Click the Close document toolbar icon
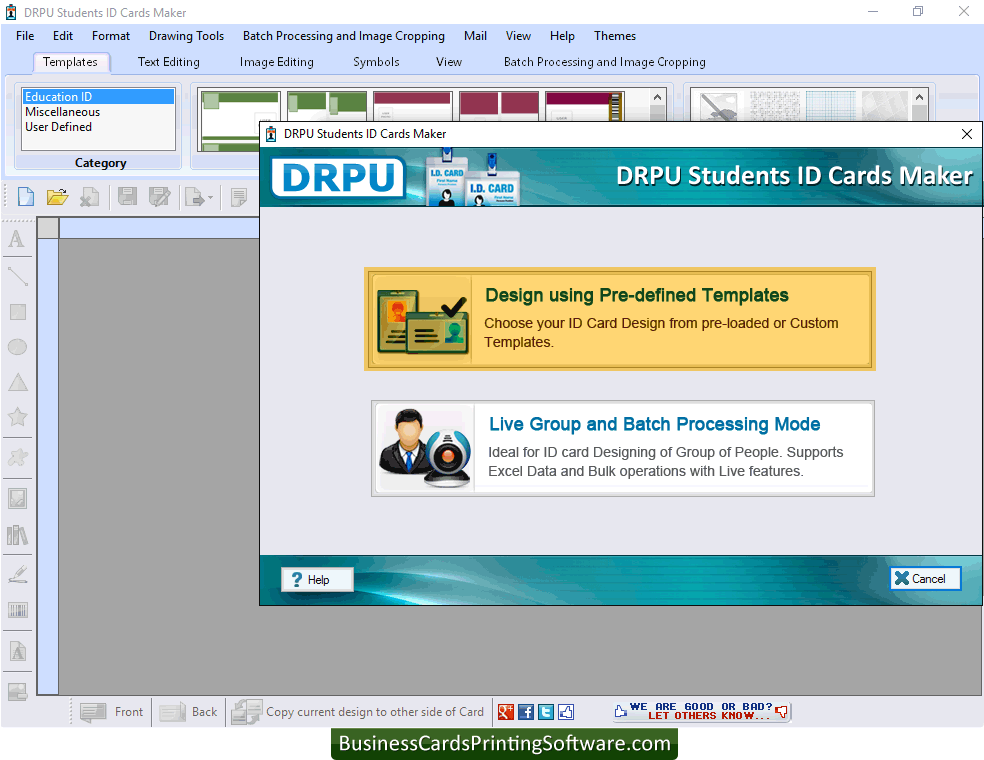 click(89, 197)
